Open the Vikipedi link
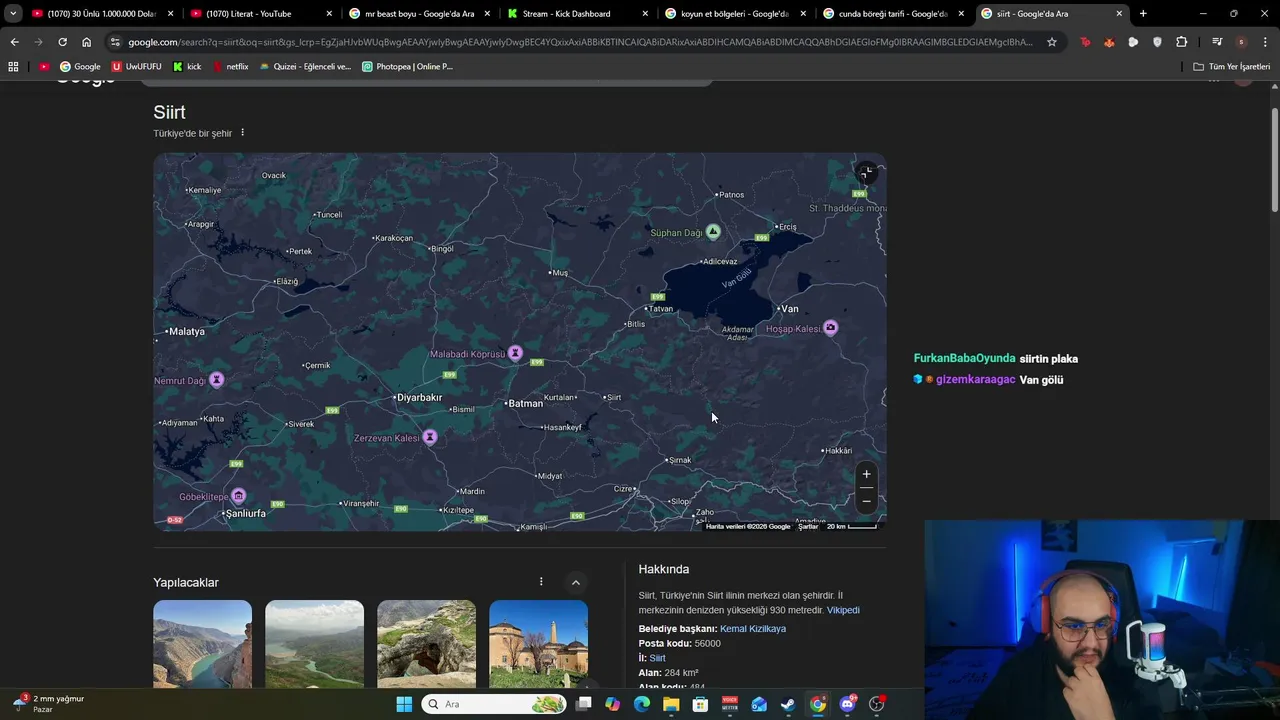Image resolution: width=1280 pixels, height=720 pixels. pos(843,610)
